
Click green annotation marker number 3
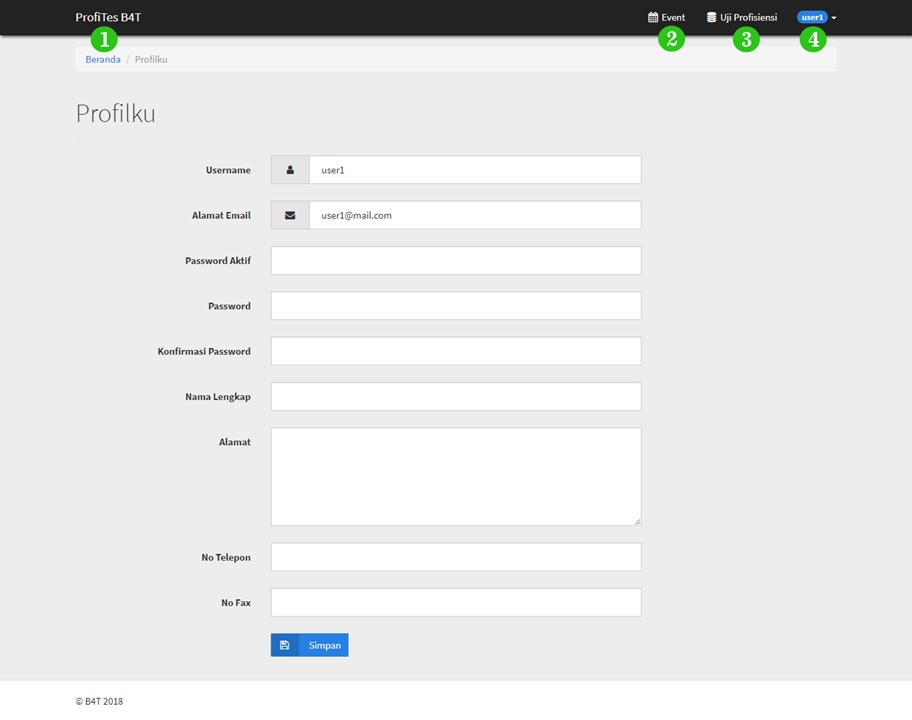point(746,40)
